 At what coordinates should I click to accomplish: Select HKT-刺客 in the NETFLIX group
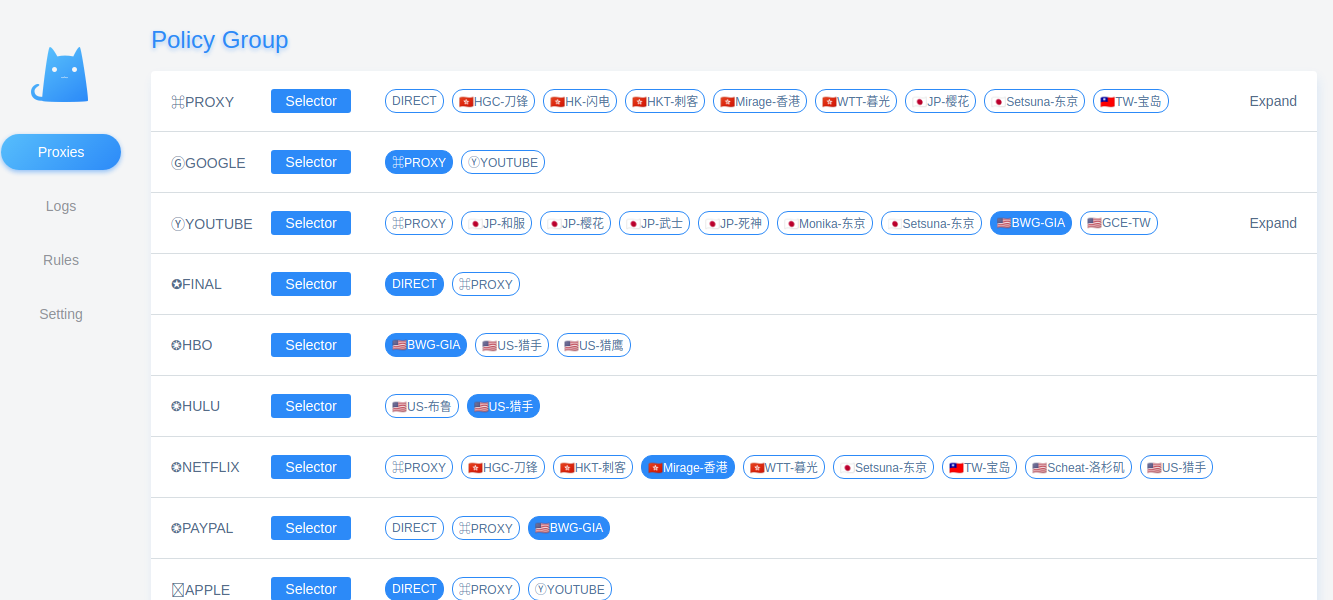[593, 467]
